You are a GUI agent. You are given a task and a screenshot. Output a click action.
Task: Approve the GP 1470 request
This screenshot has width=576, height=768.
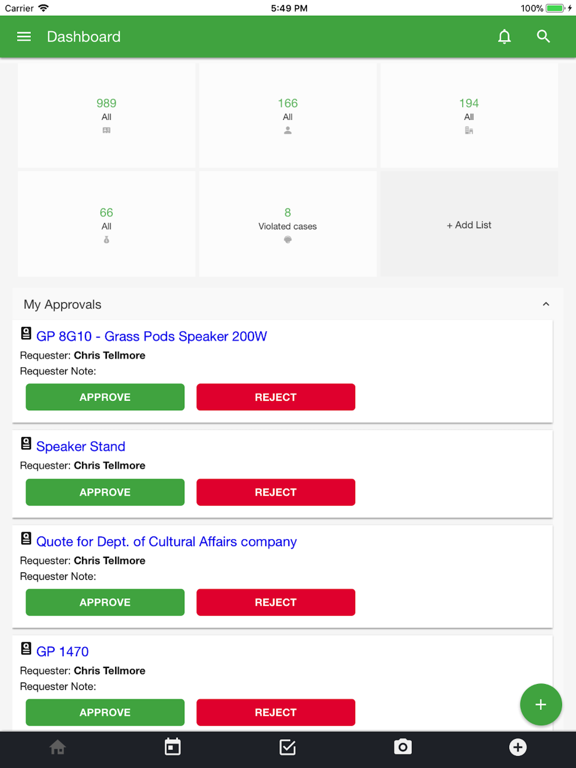coord(105,712)
